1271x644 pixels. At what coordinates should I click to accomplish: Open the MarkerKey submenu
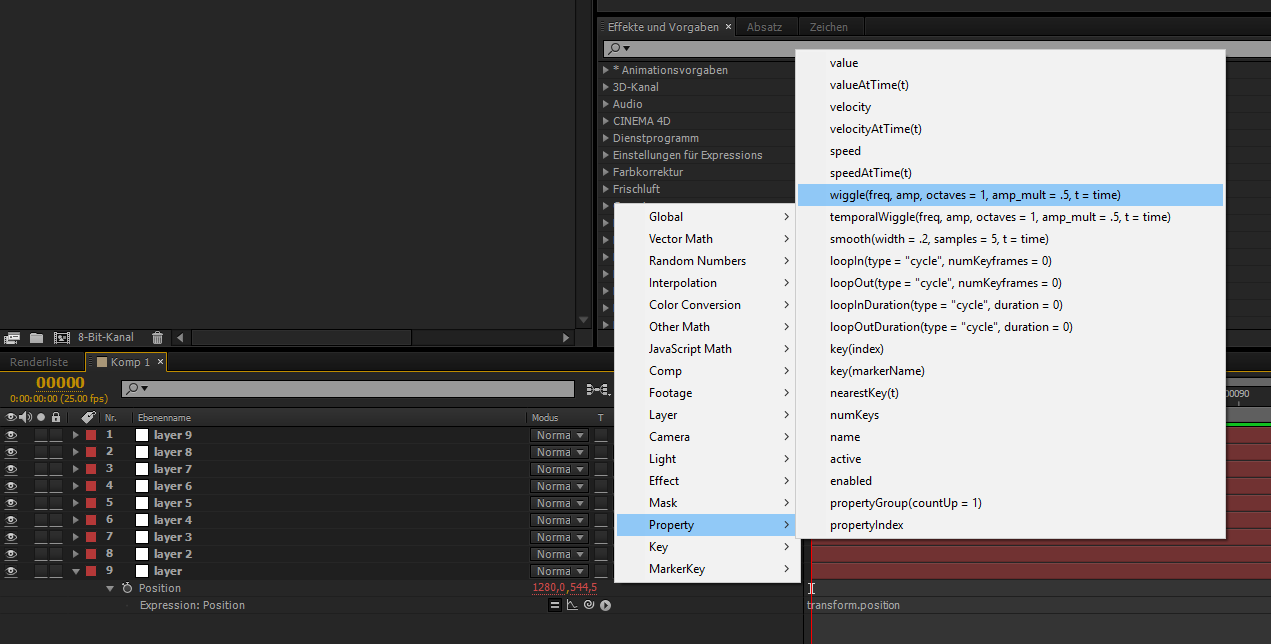707,569
